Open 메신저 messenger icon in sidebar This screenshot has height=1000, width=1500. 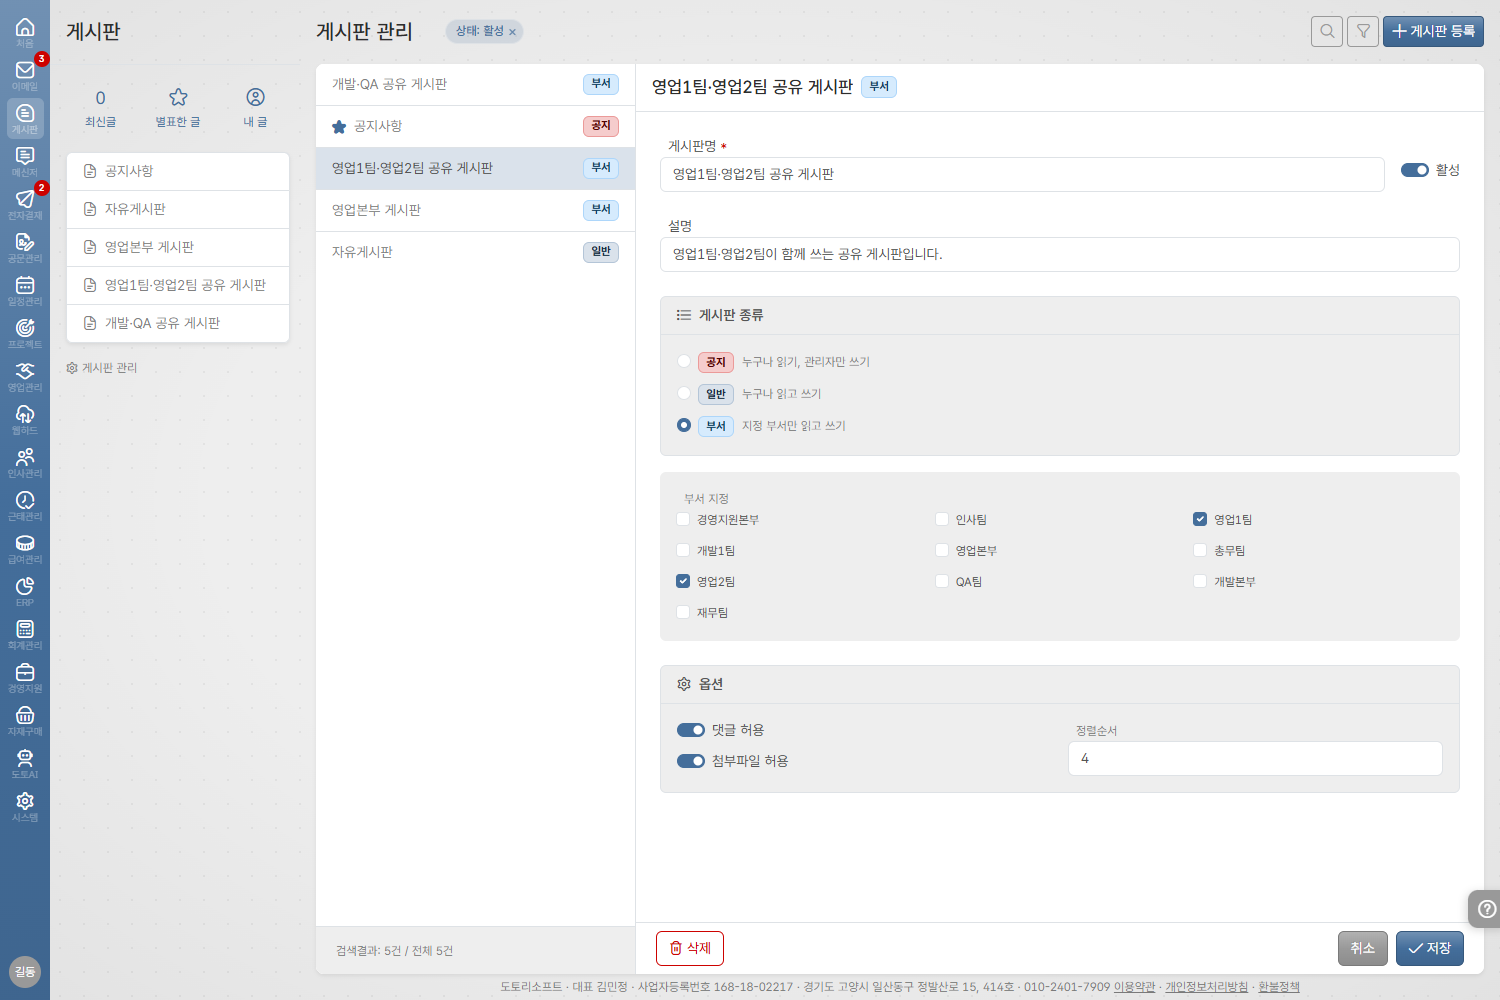[x=25, y=162]
